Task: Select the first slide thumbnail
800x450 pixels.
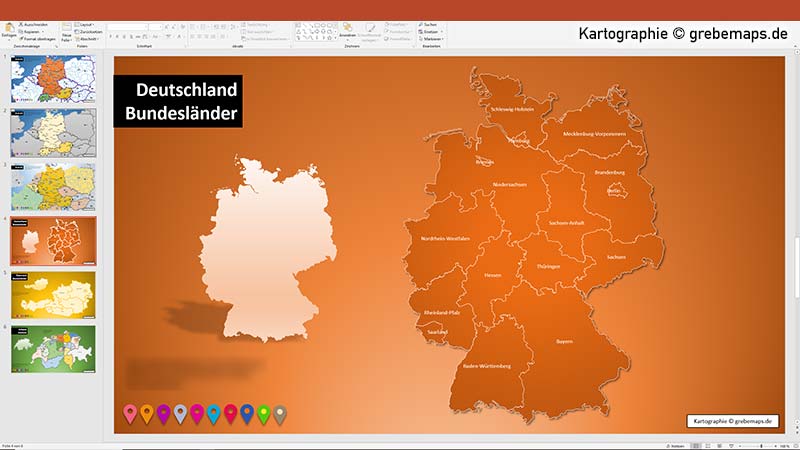Action: click(53, 79)
